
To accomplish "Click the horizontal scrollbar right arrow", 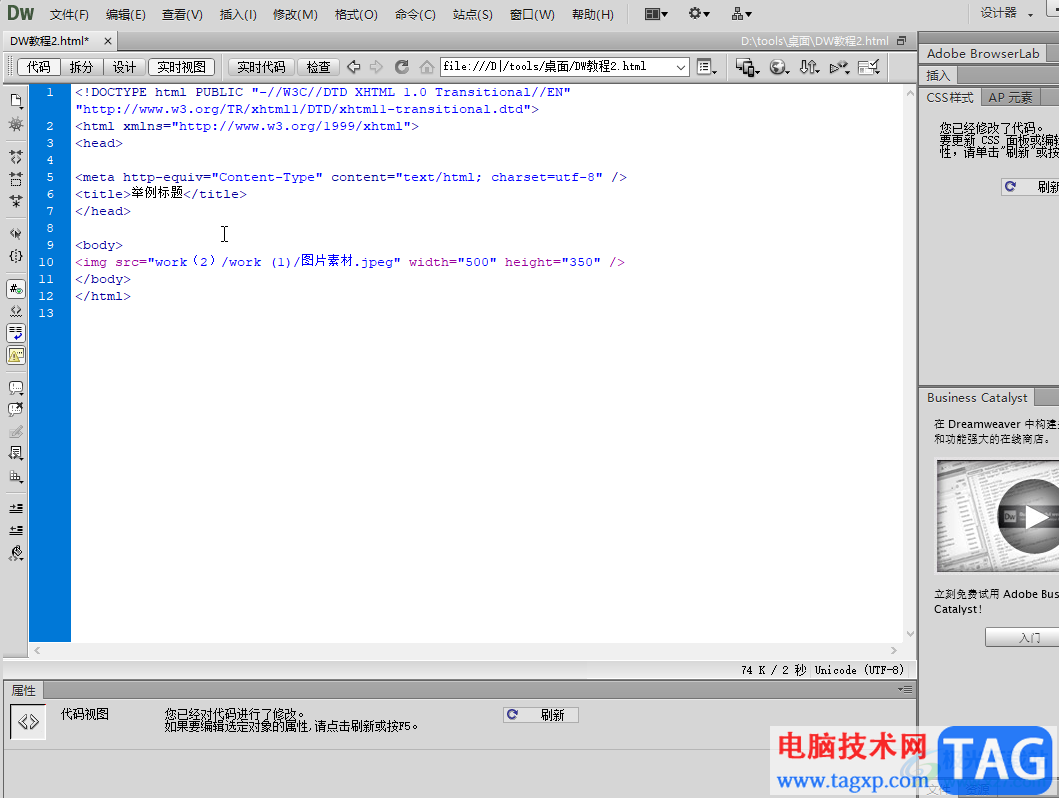I will [894, 650].
